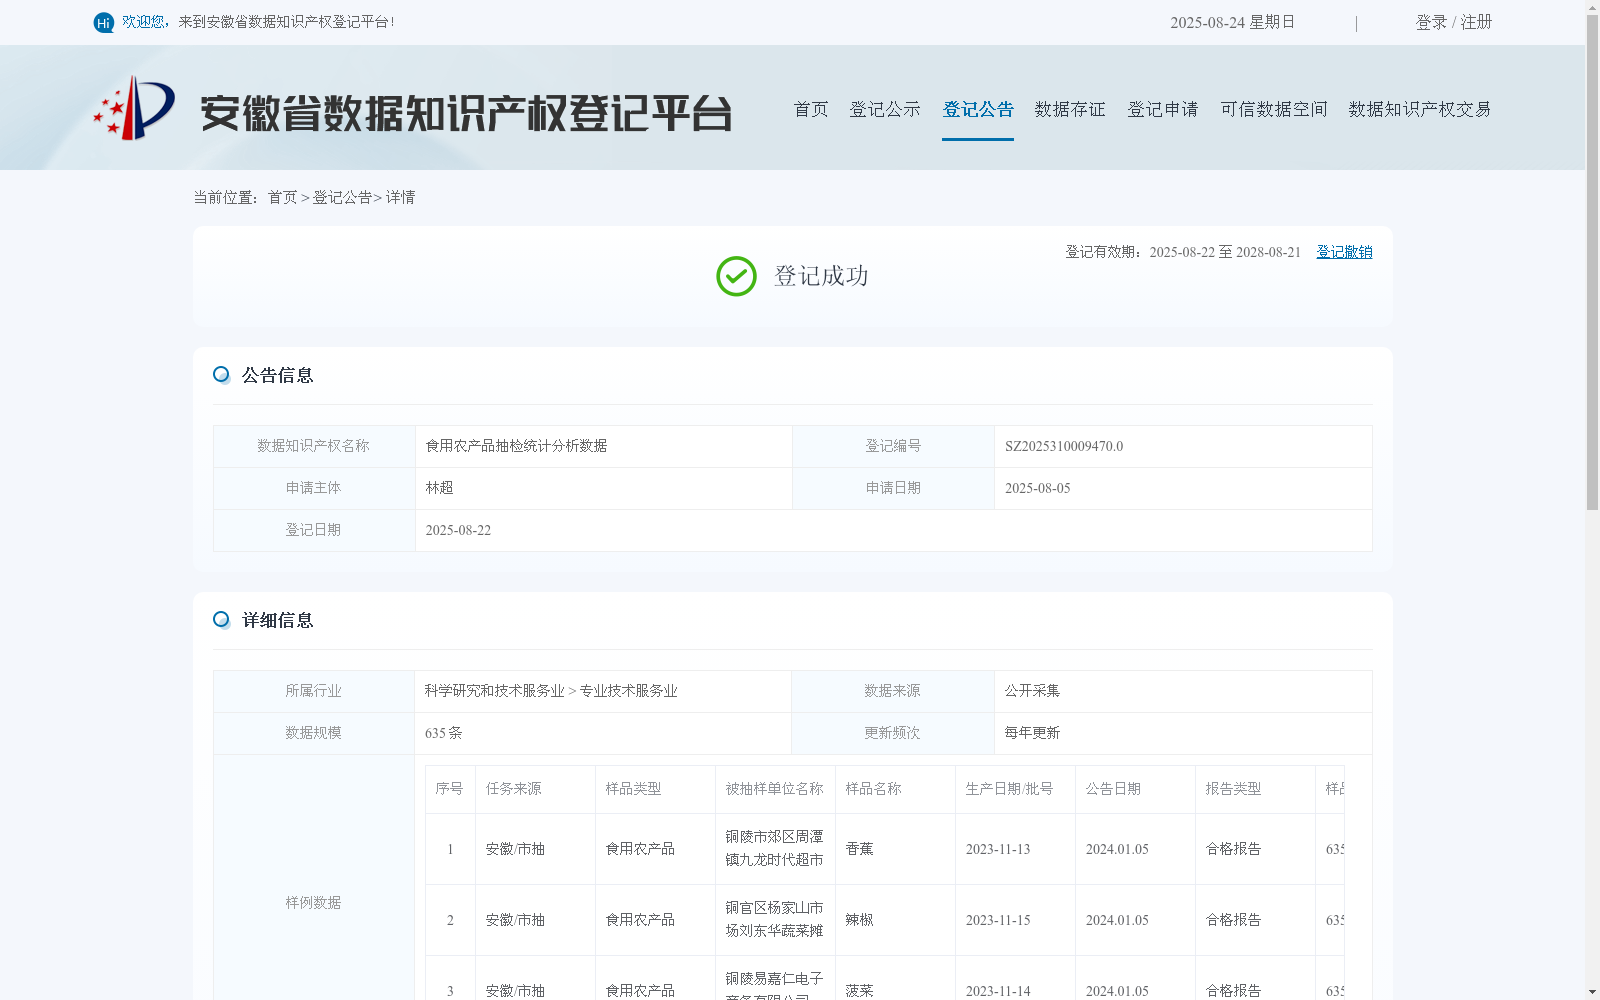This screenshot has width=1600, height=1000.
Task: Click the 登记撤销 link
Action: click(1344, 252)
